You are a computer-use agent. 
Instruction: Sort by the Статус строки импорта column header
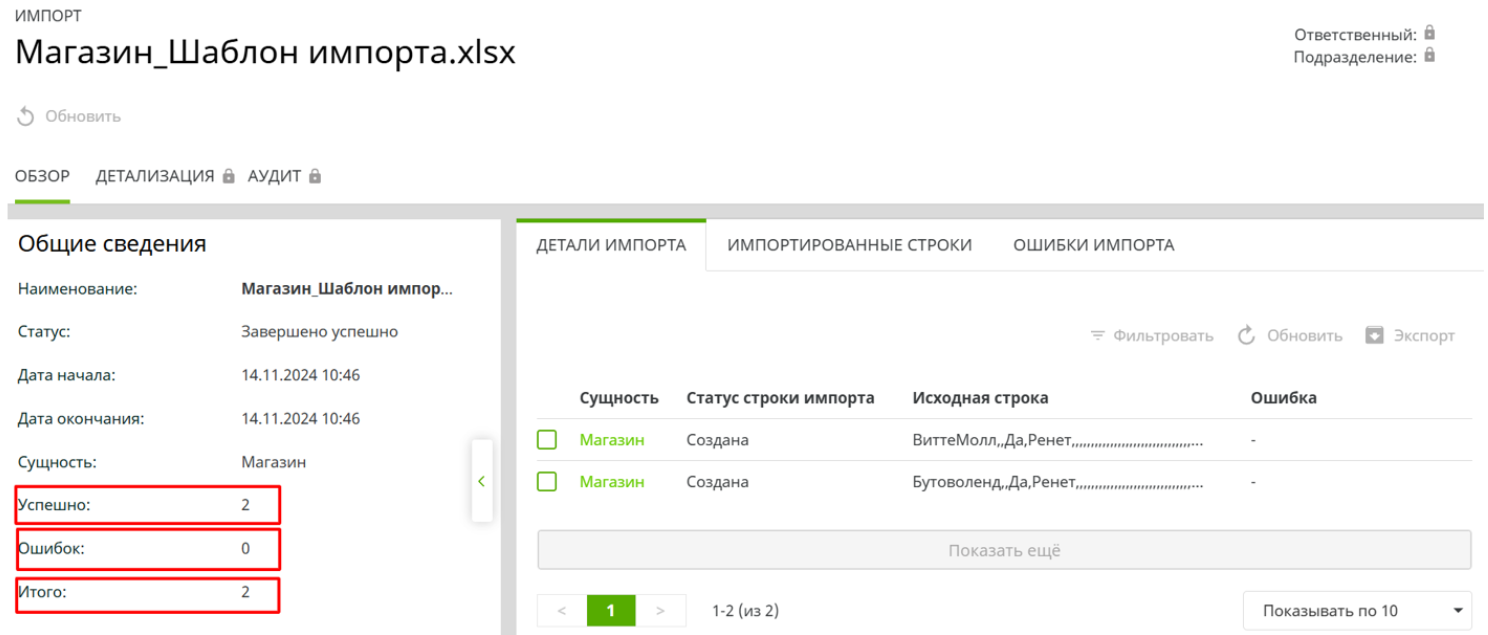click(780, 398)
